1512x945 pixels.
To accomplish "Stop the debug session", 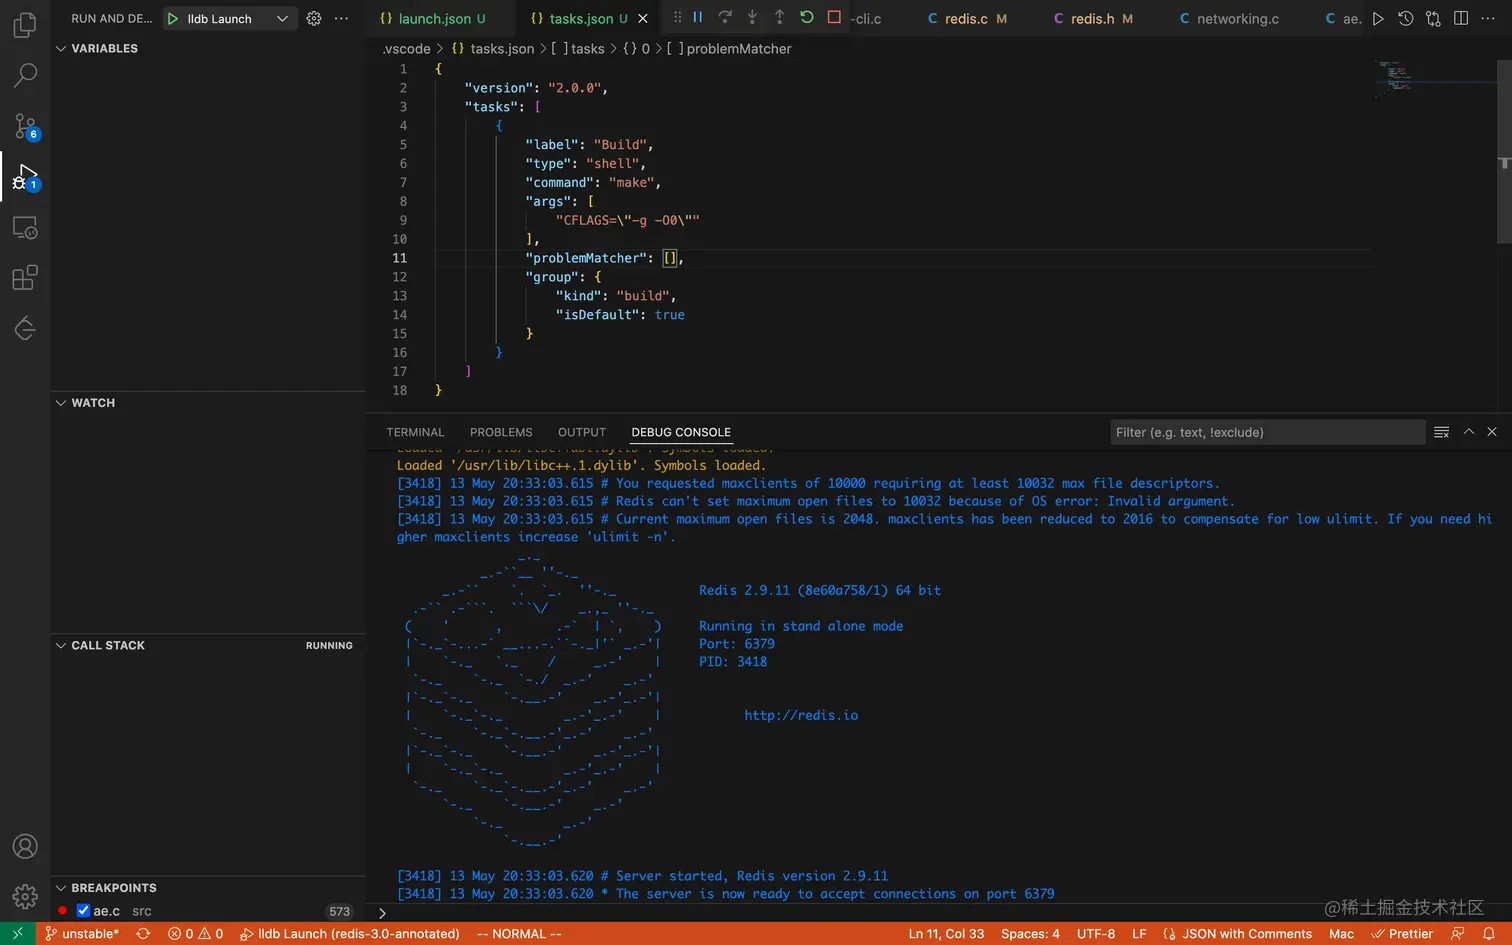I will (834, 17).
